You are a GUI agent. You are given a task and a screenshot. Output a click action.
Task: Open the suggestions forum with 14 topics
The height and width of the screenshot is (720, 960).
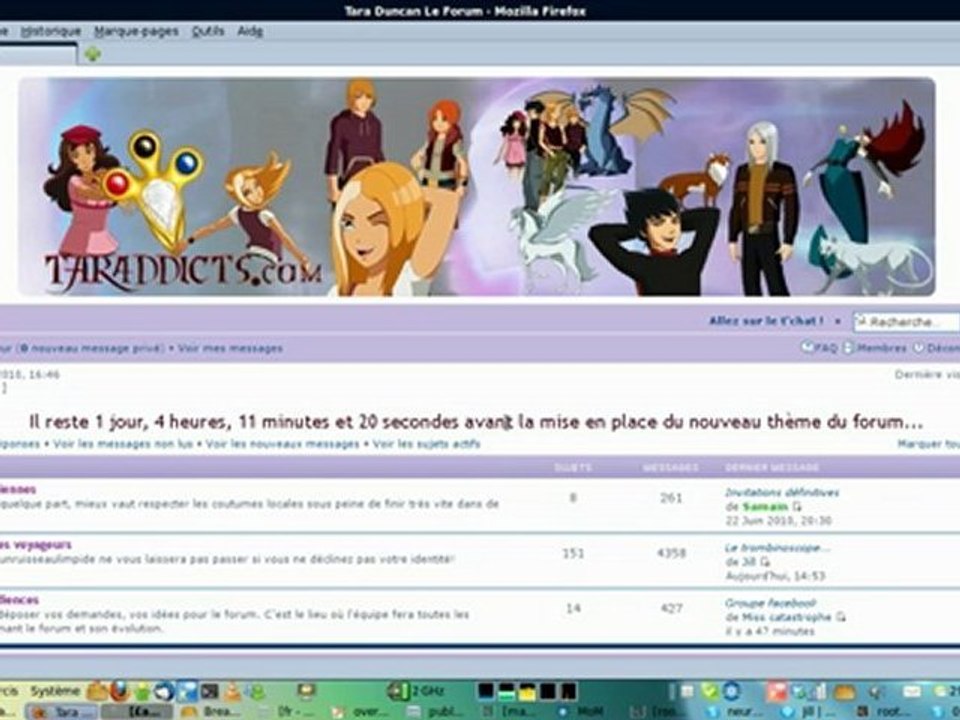click(x=20, y=599)
